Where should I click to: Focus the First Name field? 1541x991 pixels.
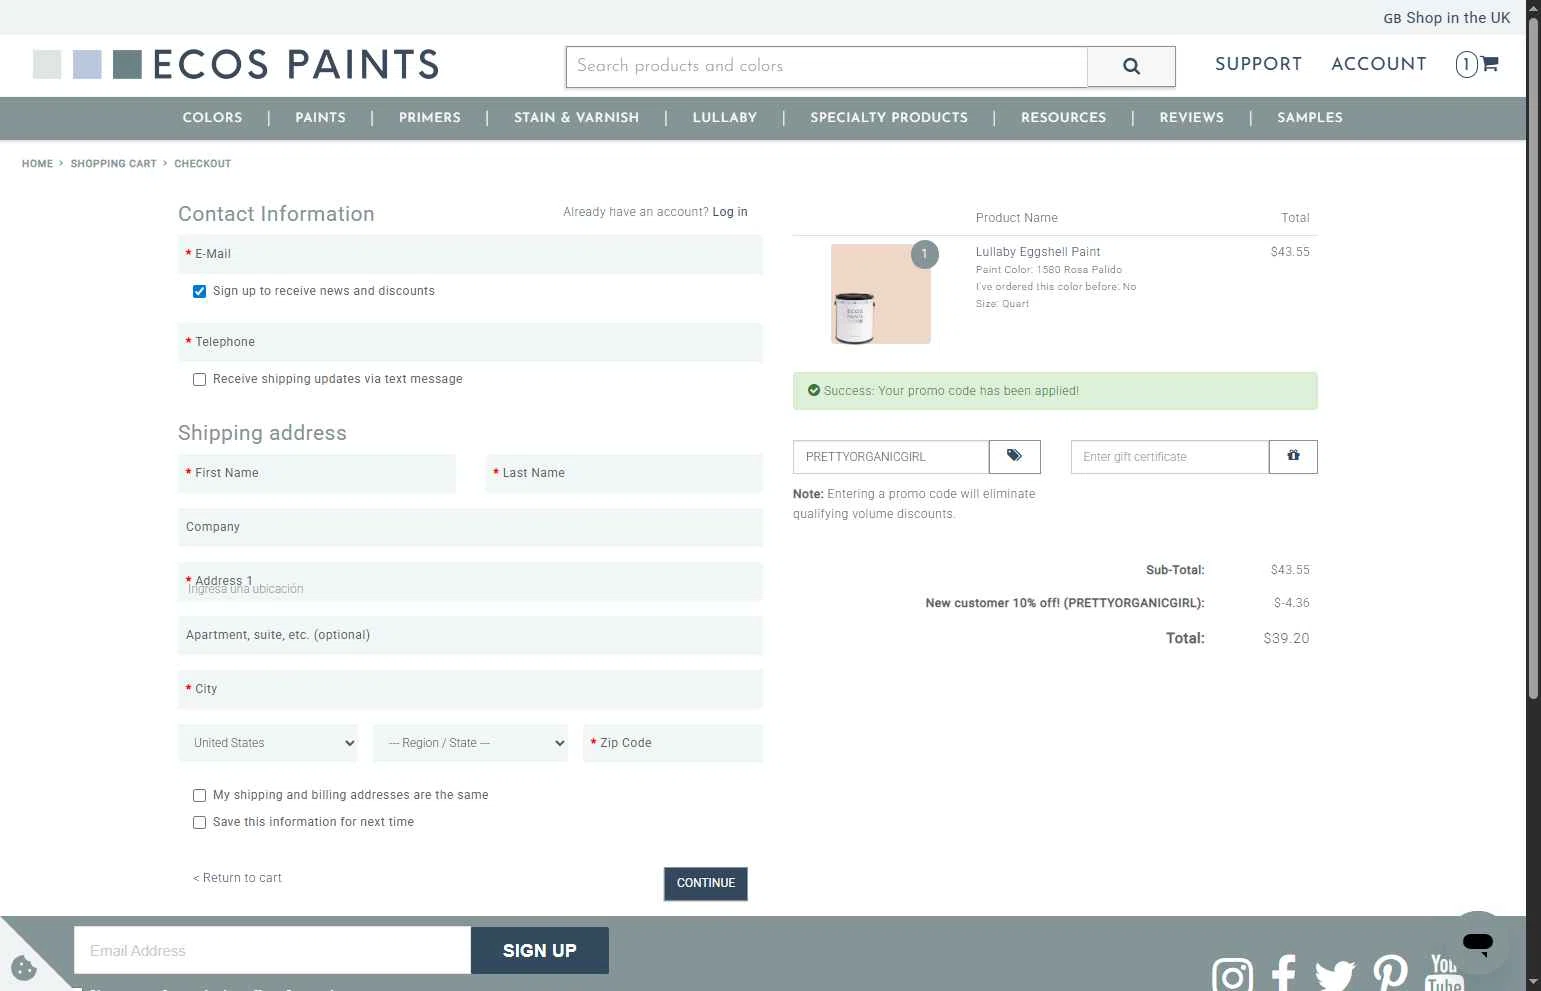(317, 473)
